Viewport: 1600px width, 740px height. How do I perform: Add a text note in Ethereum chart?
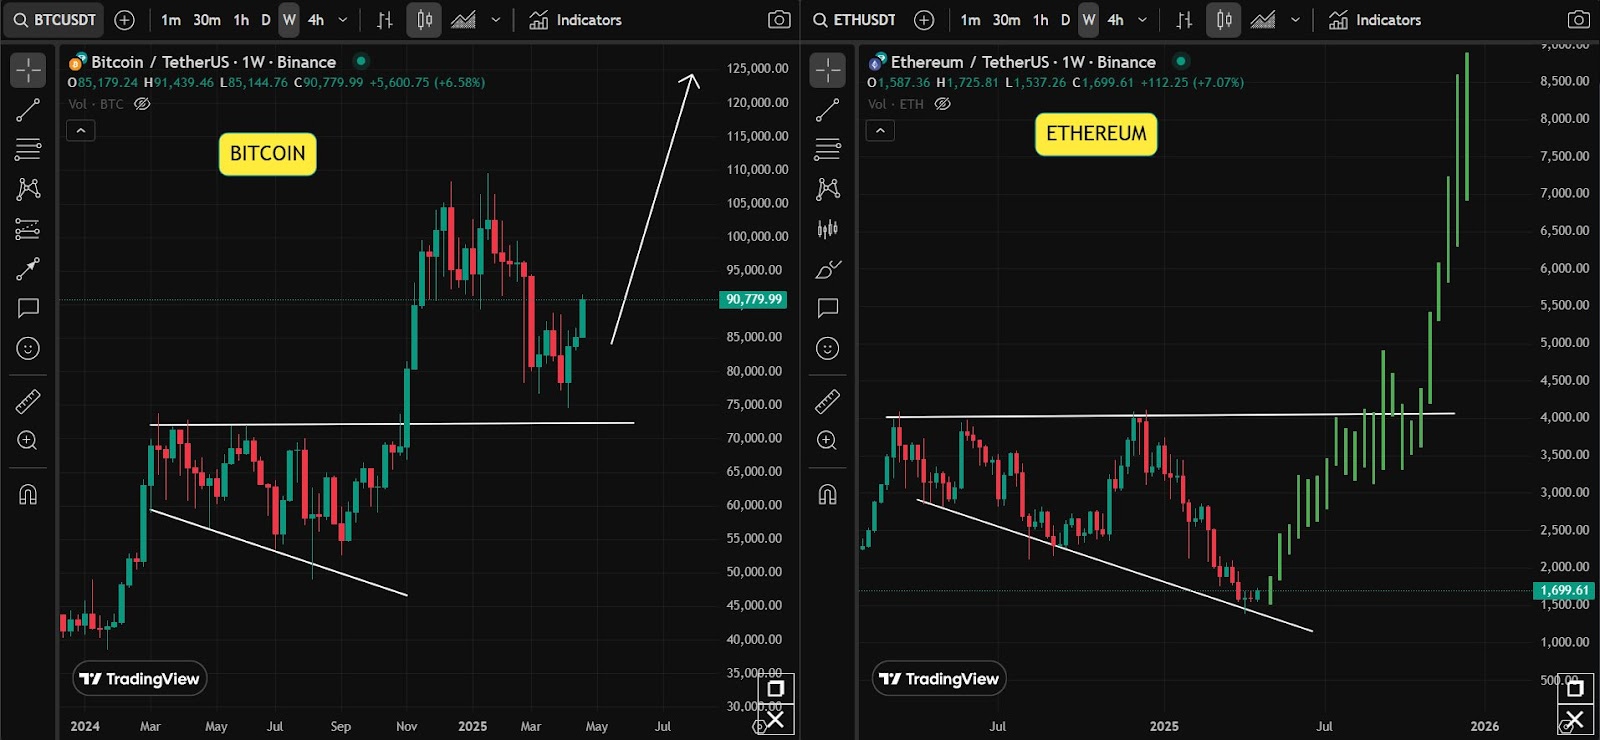tap(827, 308)
